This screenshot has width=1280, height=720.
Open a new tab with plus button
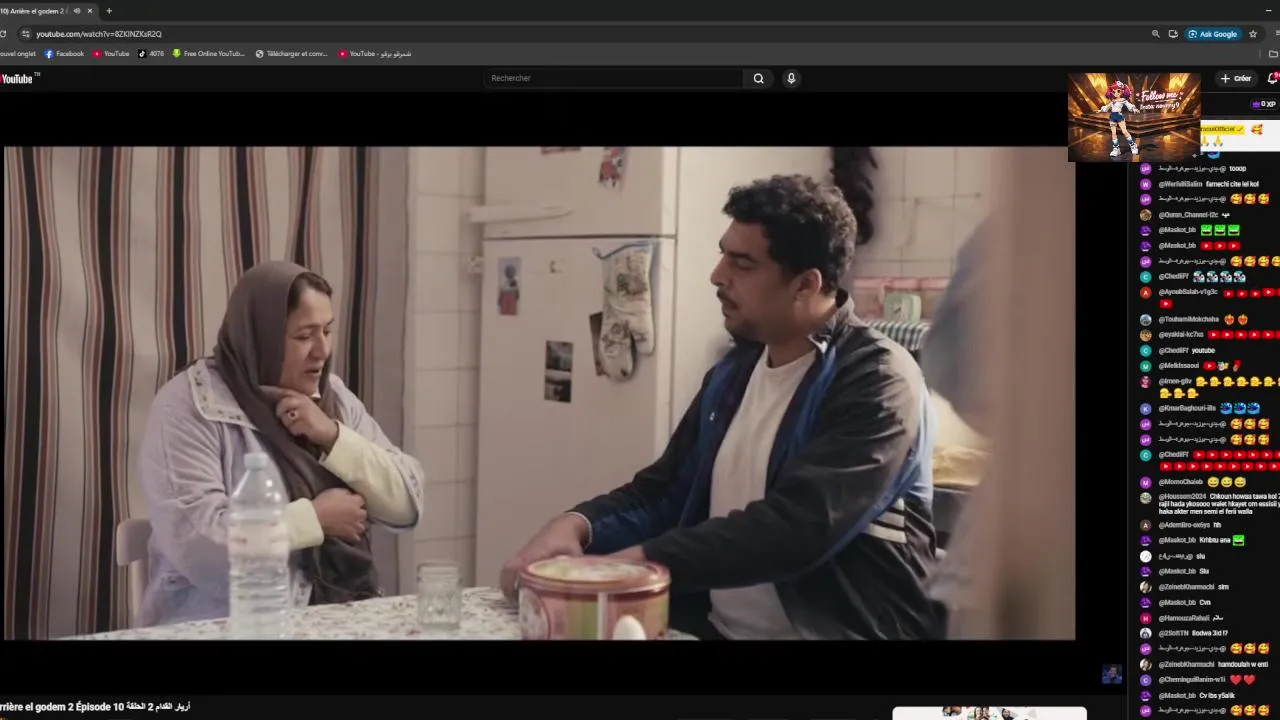tap(109, 11)
